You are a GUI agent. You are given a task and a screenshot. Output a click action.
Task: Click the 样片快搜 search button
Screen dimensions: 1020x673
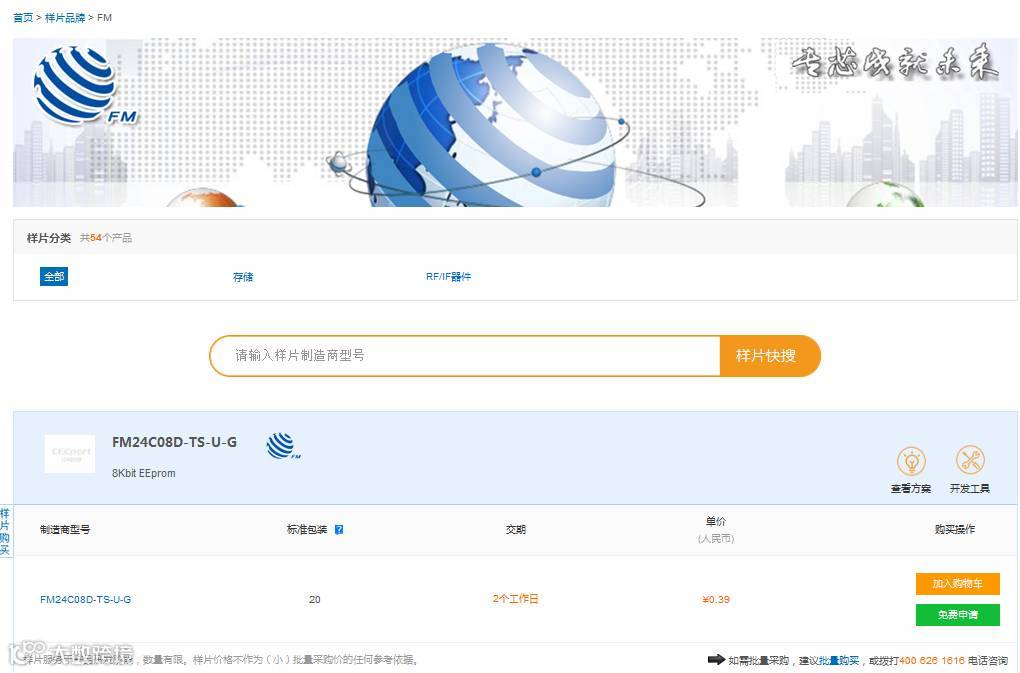[770, 356]
